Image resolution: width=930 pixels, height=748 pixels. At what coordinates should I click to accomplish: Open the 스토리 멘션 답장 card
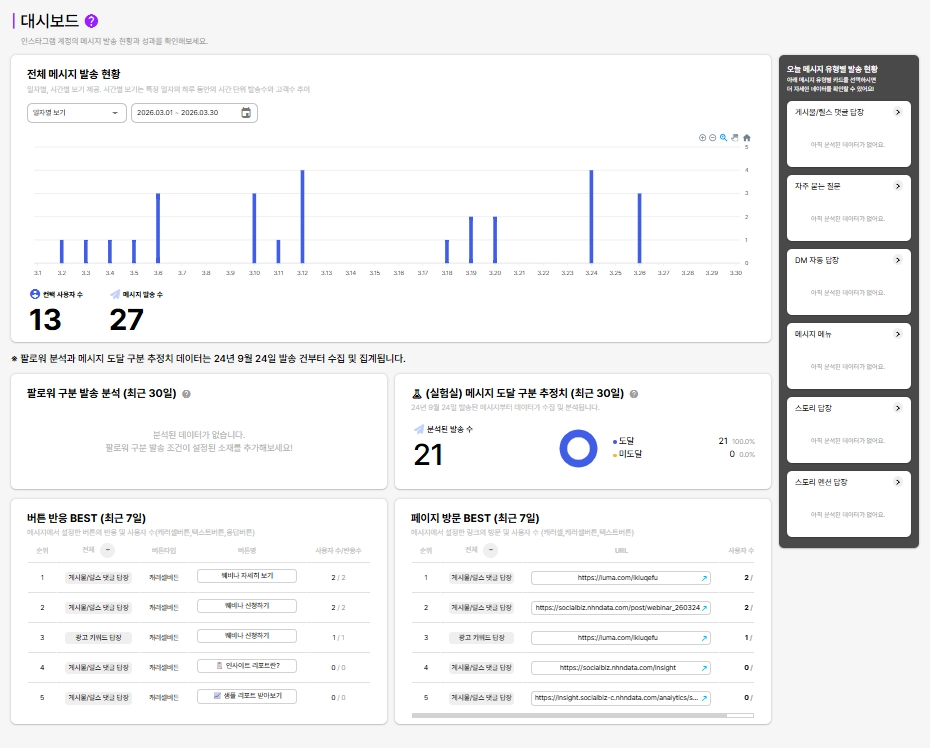click(848, 504)
